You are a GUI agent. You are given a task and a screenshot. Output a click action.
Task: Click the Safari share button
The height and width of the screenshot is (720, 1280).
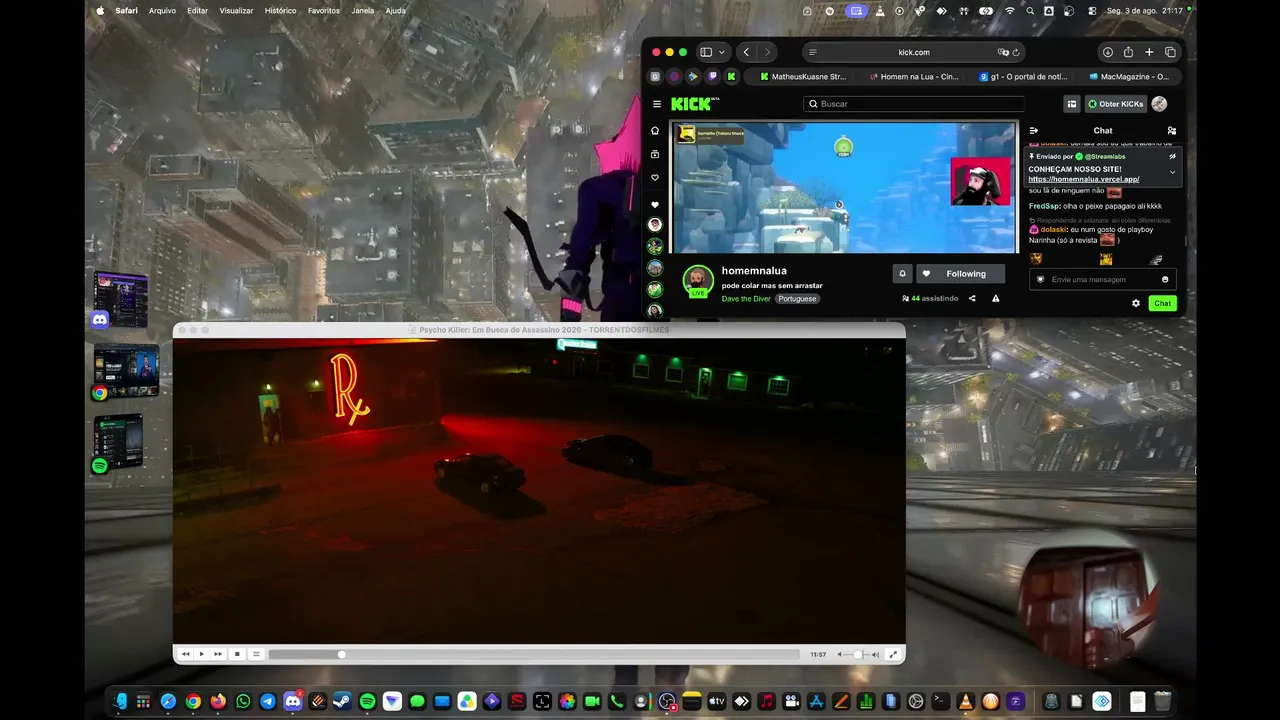click(x=1128, y=52)
